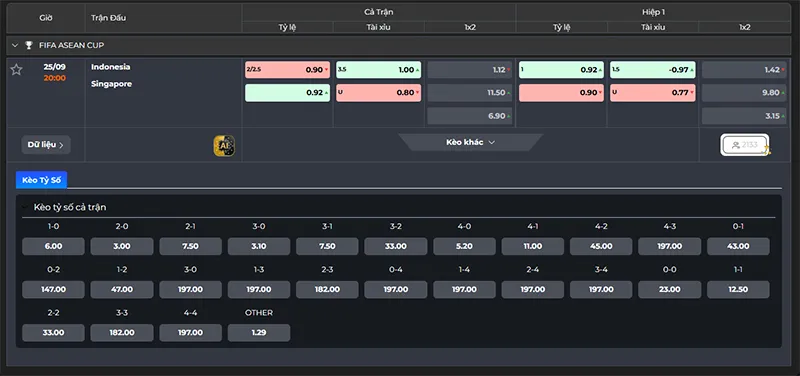Expand the Kèo khác dropdown

click(x=470, y=142)
